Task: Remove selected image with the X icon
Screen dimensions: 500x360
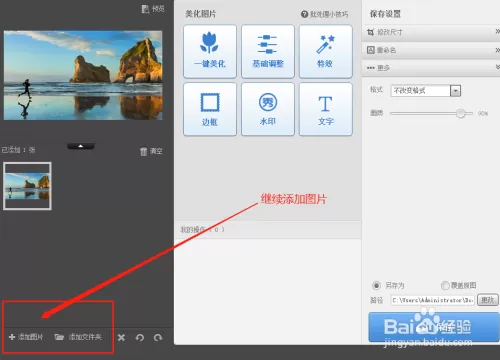Action: coord(121,338)
